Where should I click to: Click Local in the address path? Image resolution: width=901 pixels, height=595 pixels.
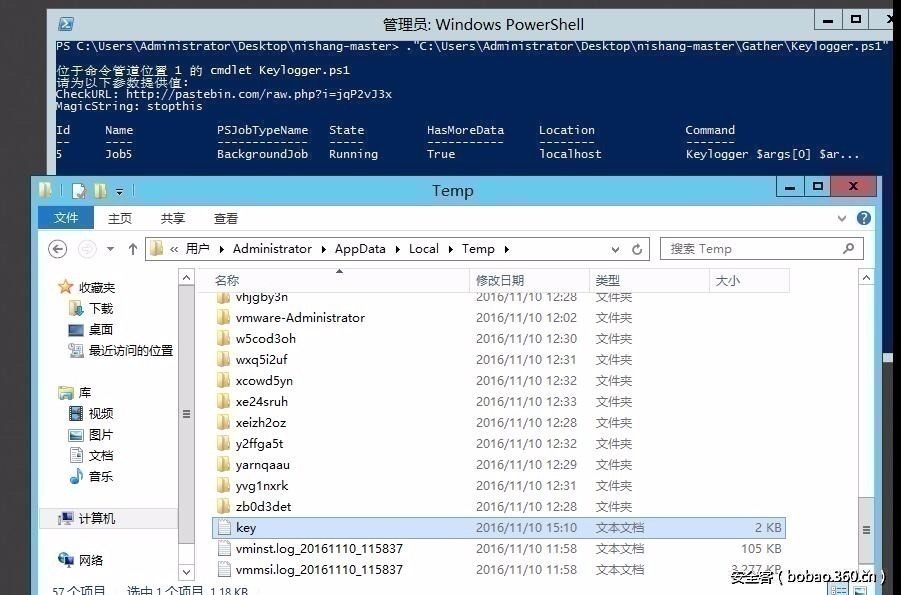(x=423, y=249)
